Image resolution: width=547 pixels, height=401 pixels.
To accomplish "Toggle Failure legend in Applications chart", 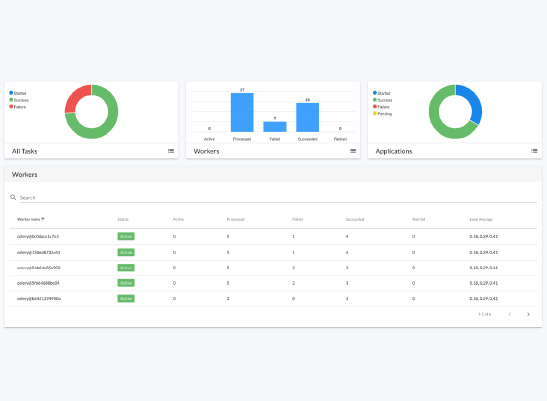I will tap(381, 107).
